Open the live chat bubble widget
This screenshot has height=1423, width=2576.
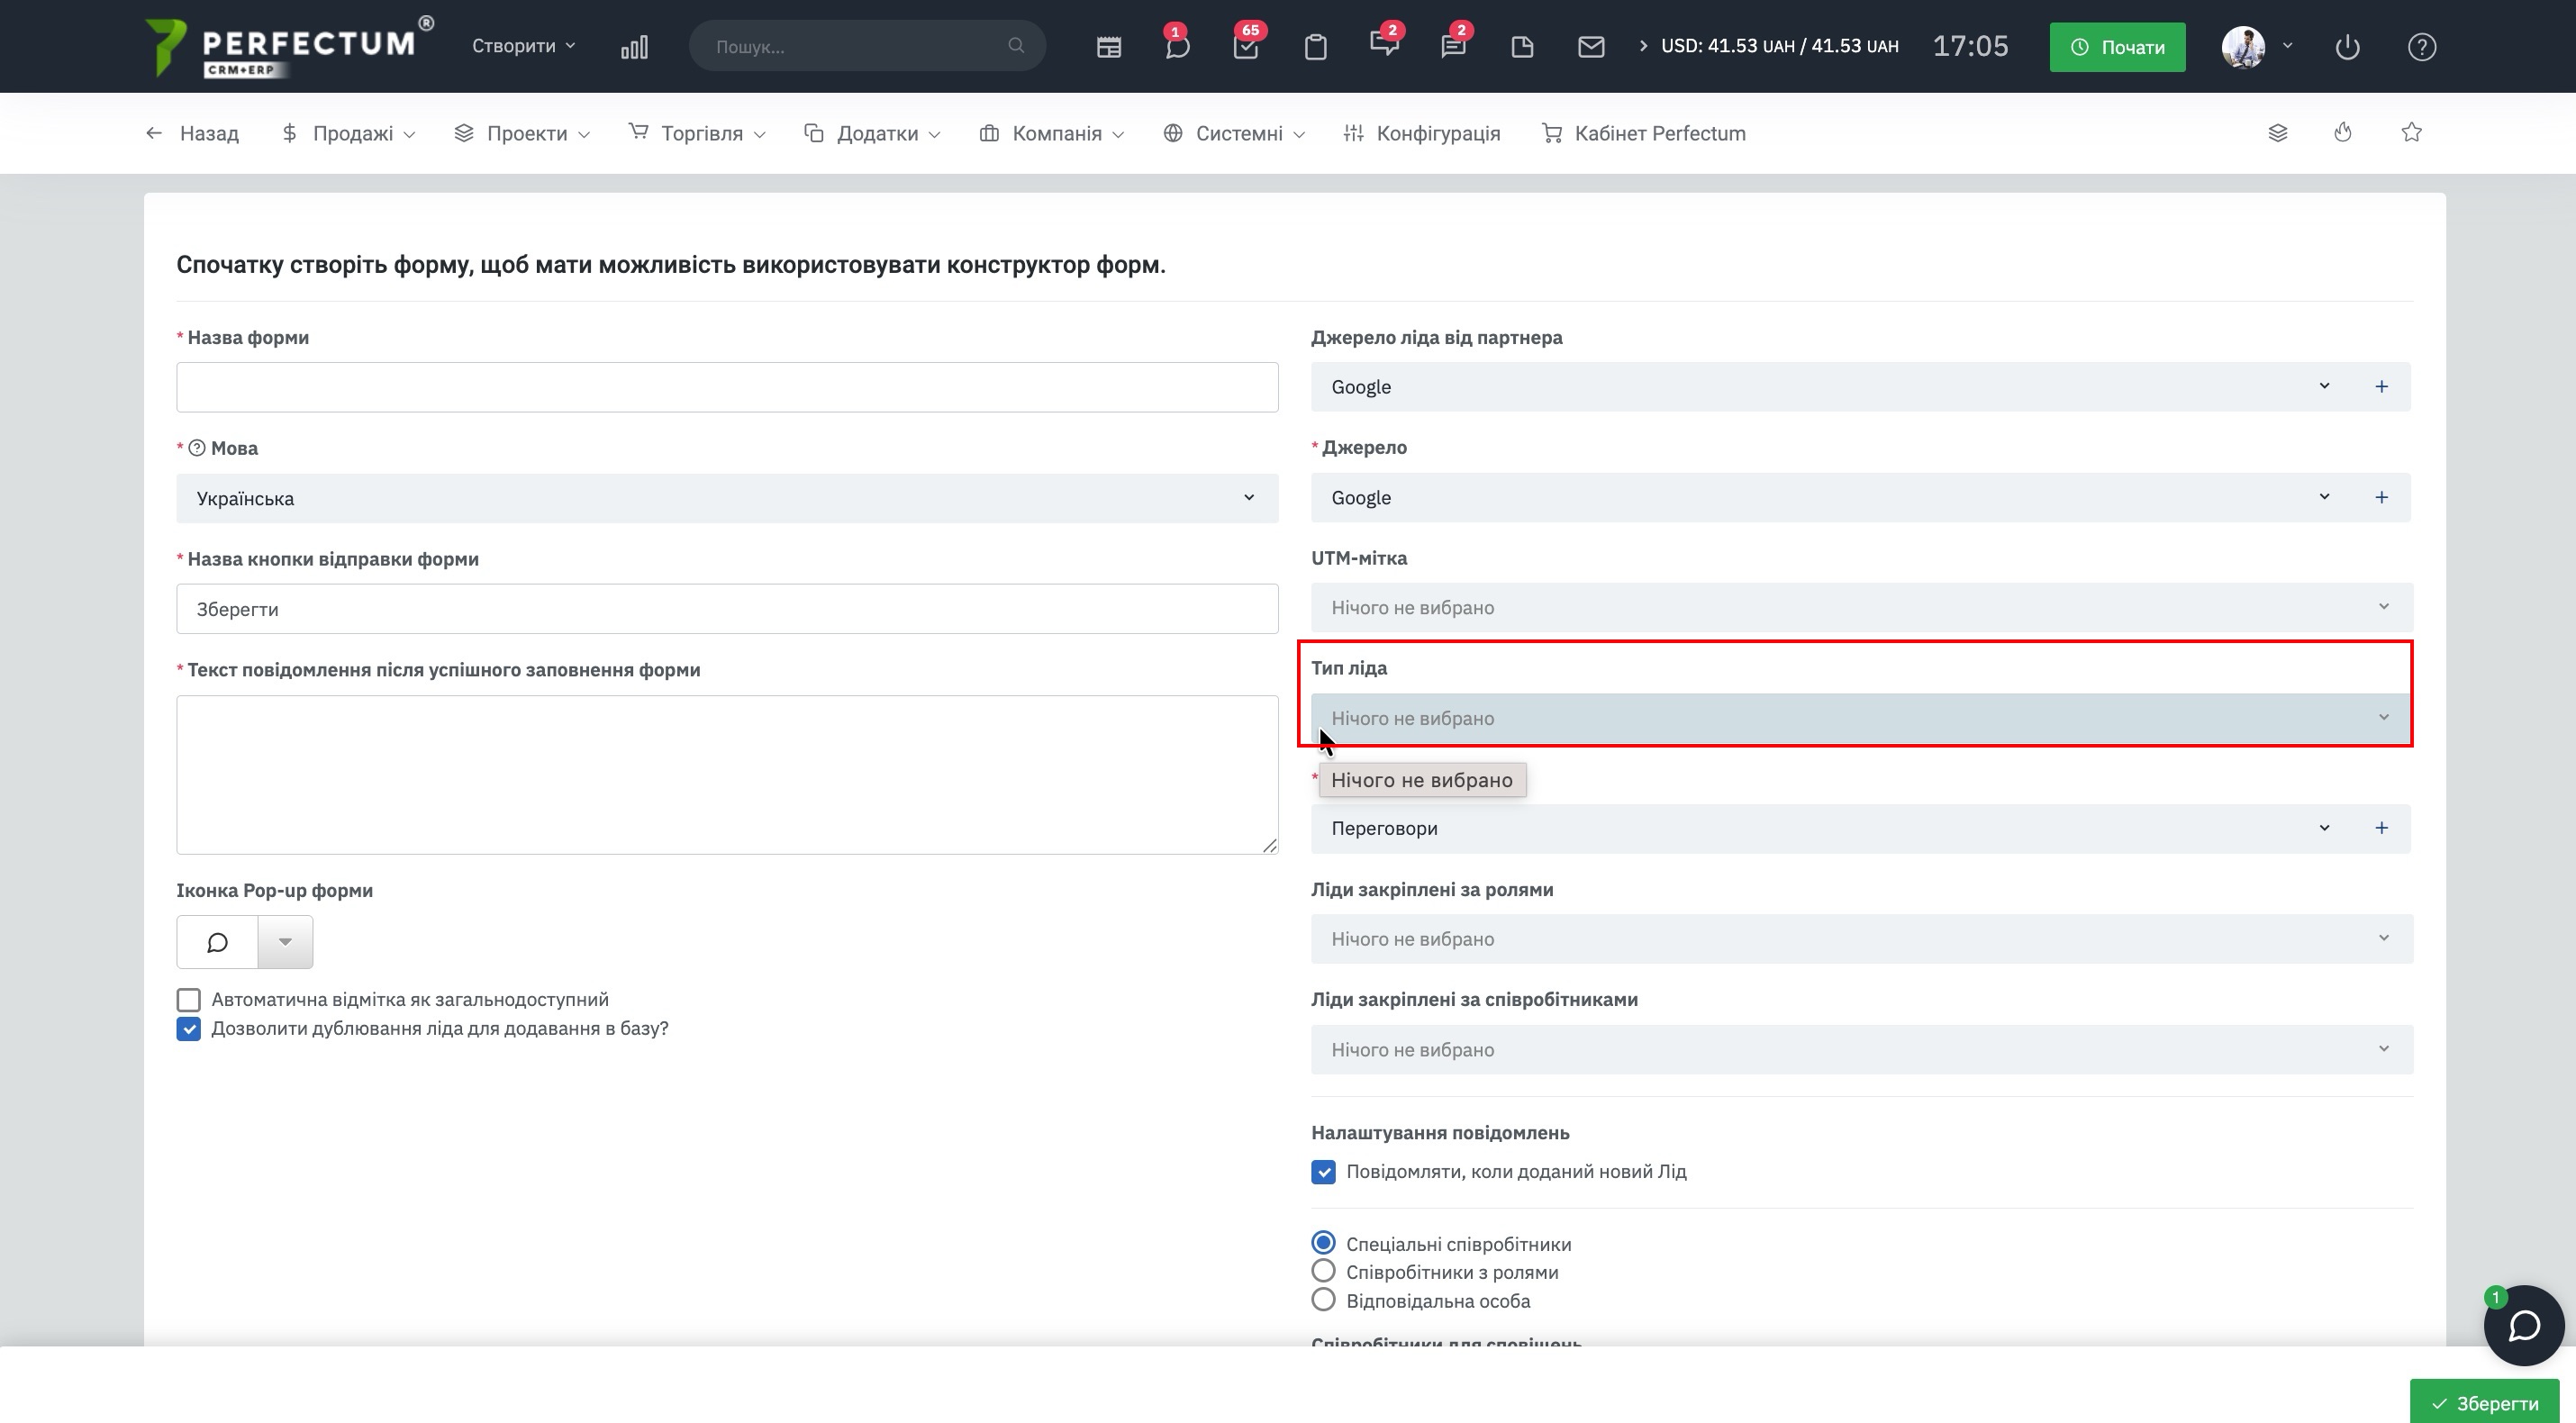point(2523,1326)
